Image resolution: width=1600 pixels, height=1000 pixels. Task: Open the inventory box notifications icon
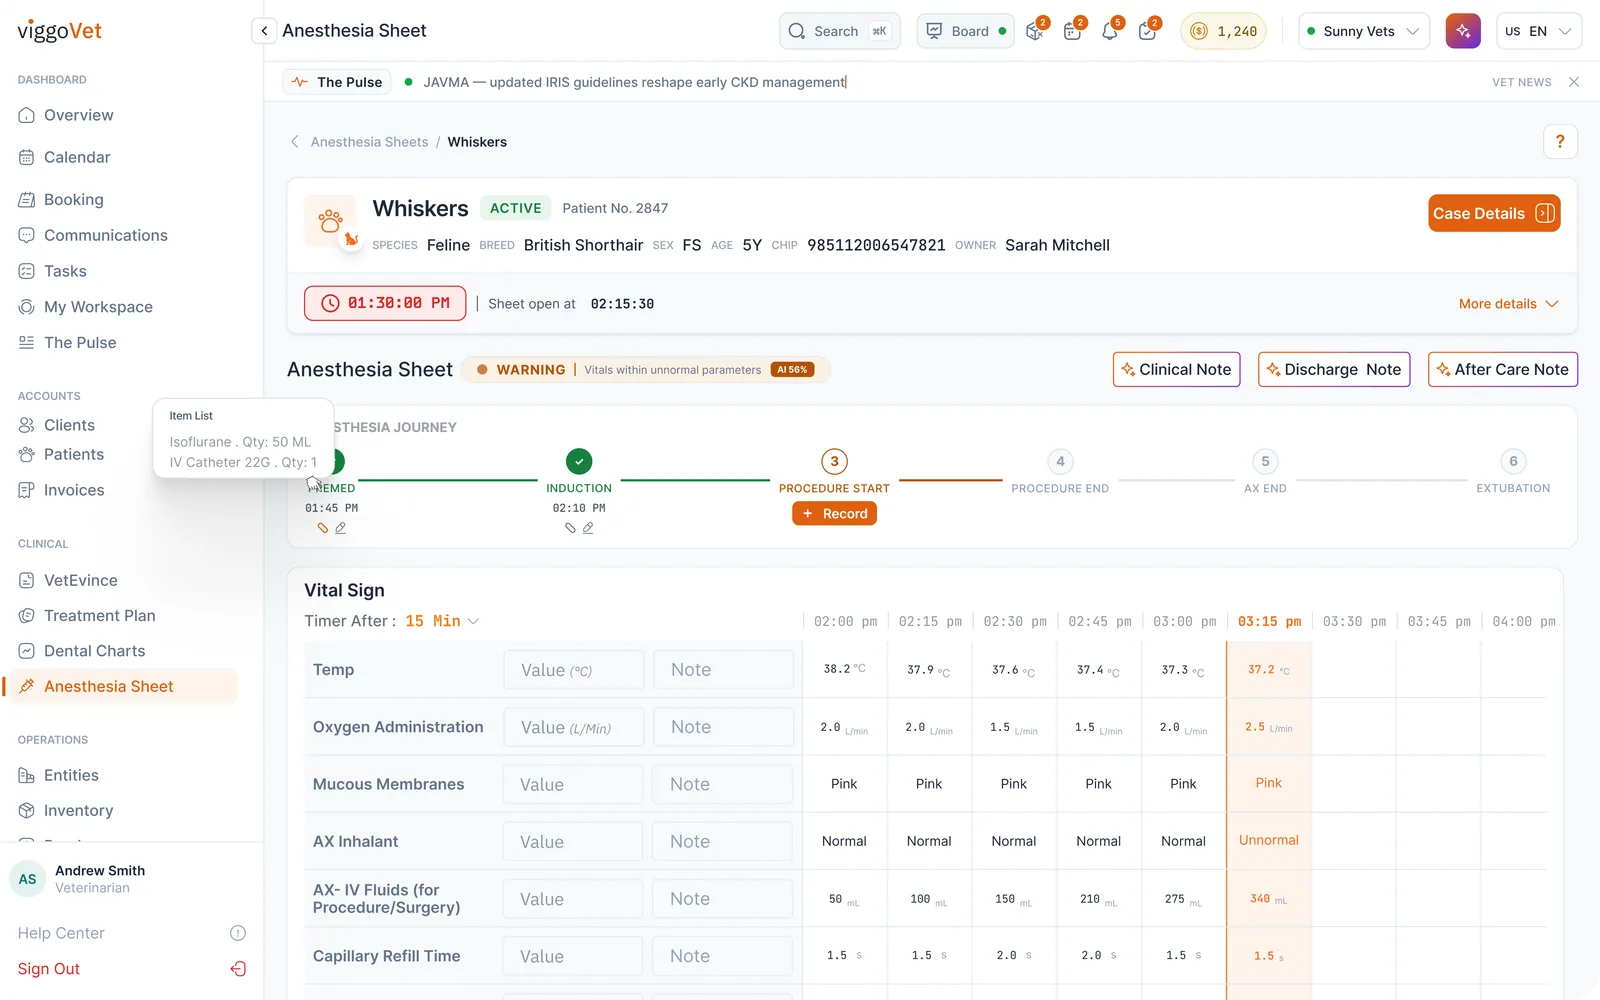point(1035,31)
